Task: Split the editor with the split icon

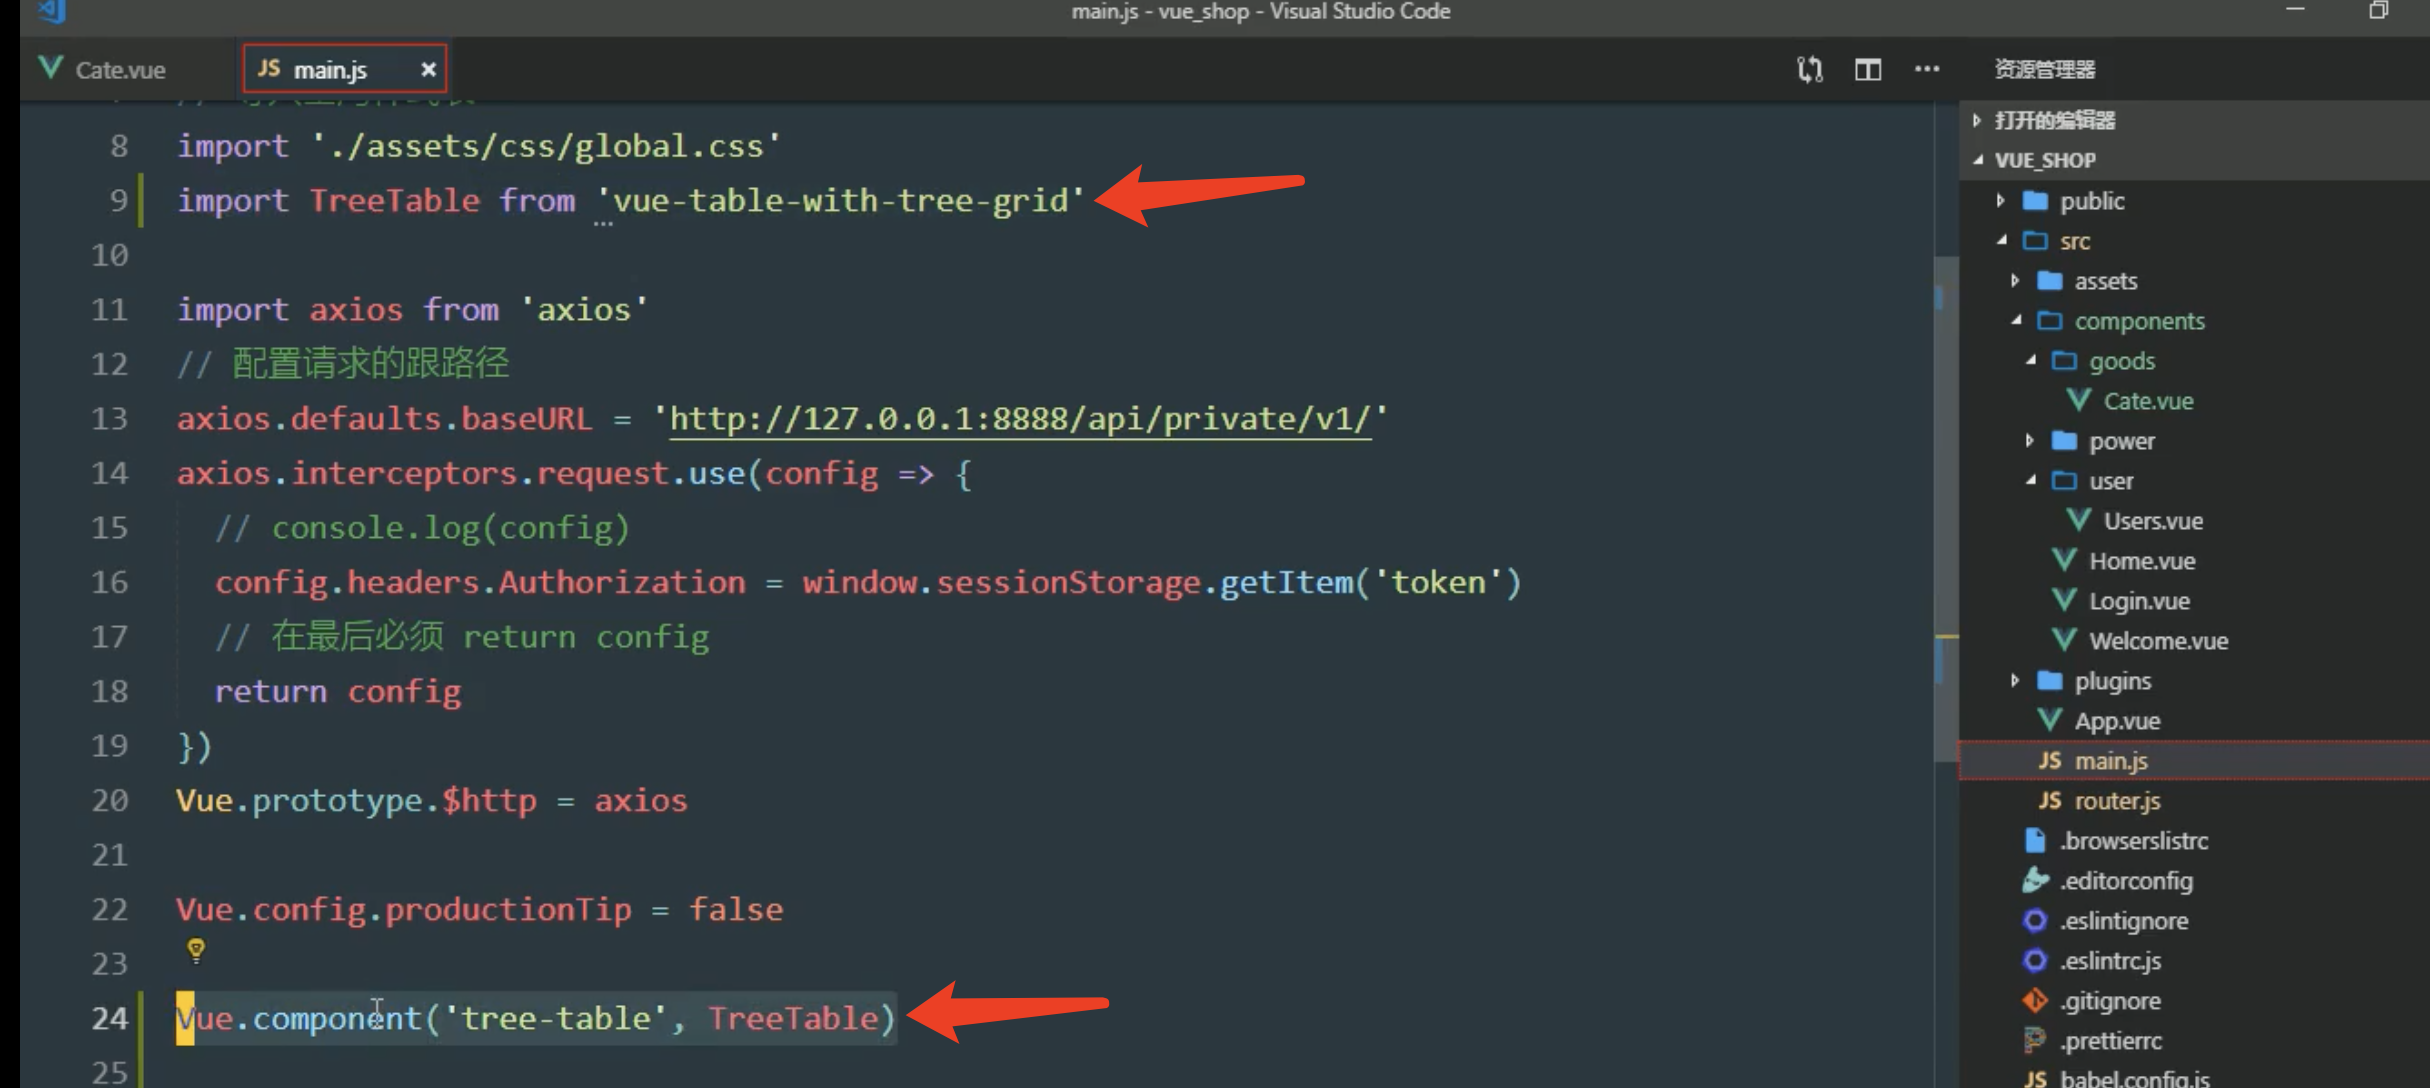Action: click(1868, 70)
